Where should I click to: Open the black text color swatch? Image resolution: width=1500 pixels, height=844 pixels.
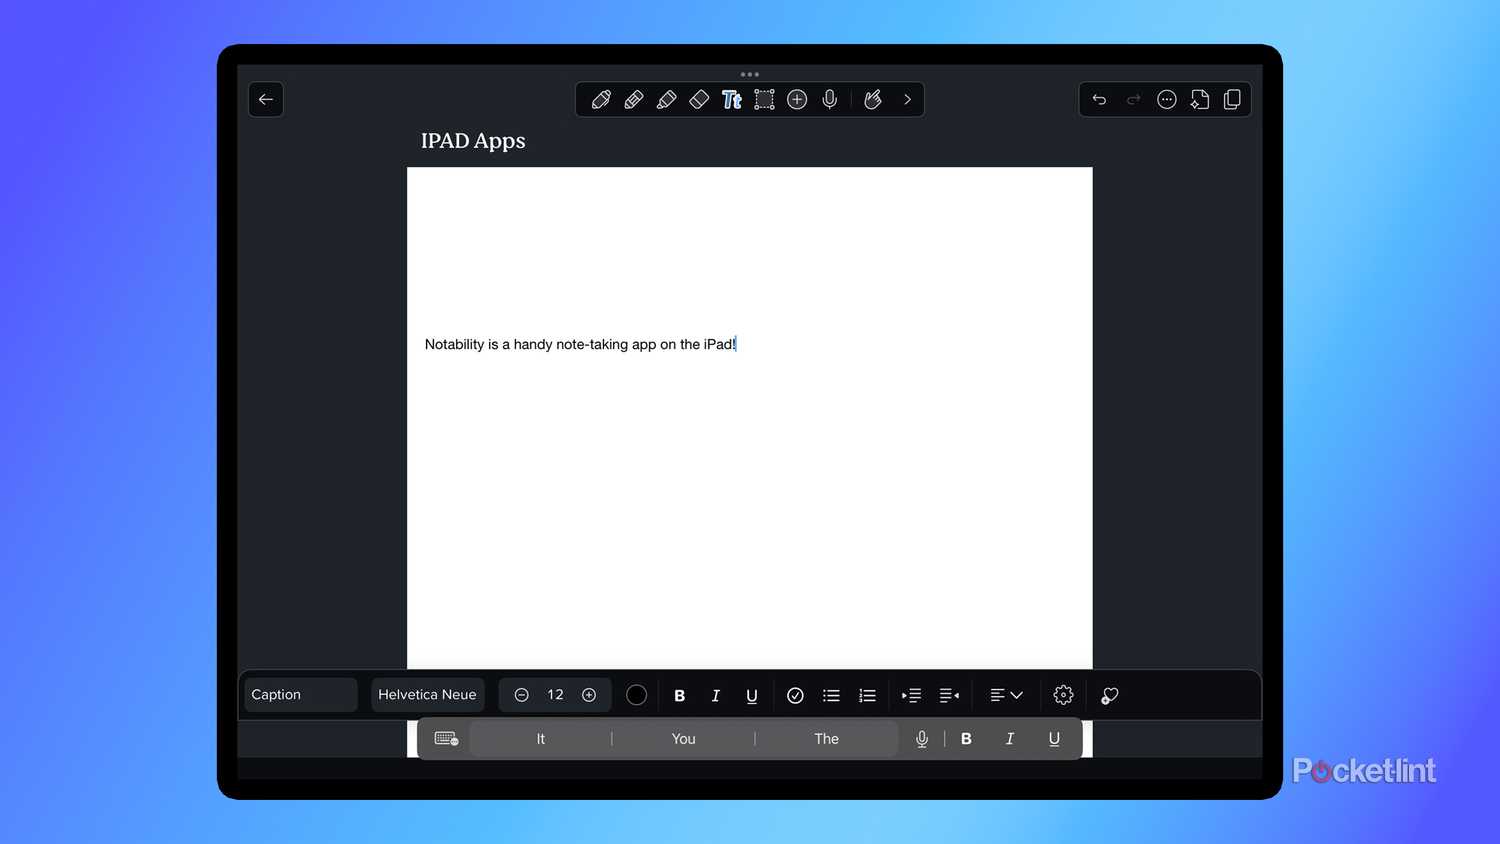tap(636, 696)
